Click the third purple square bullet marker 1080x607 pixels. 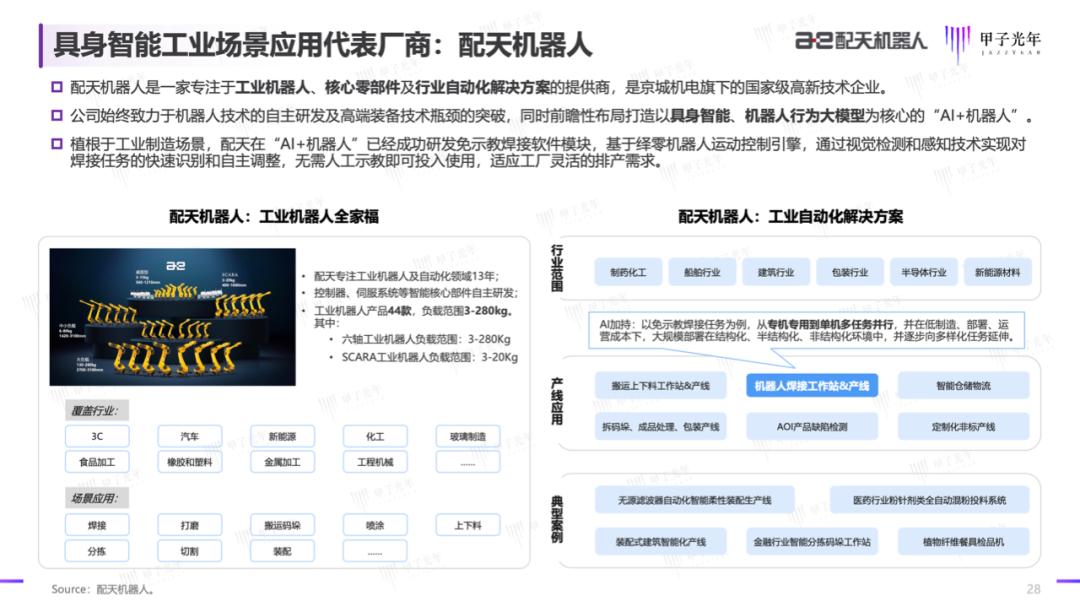[x=57, y=144]
